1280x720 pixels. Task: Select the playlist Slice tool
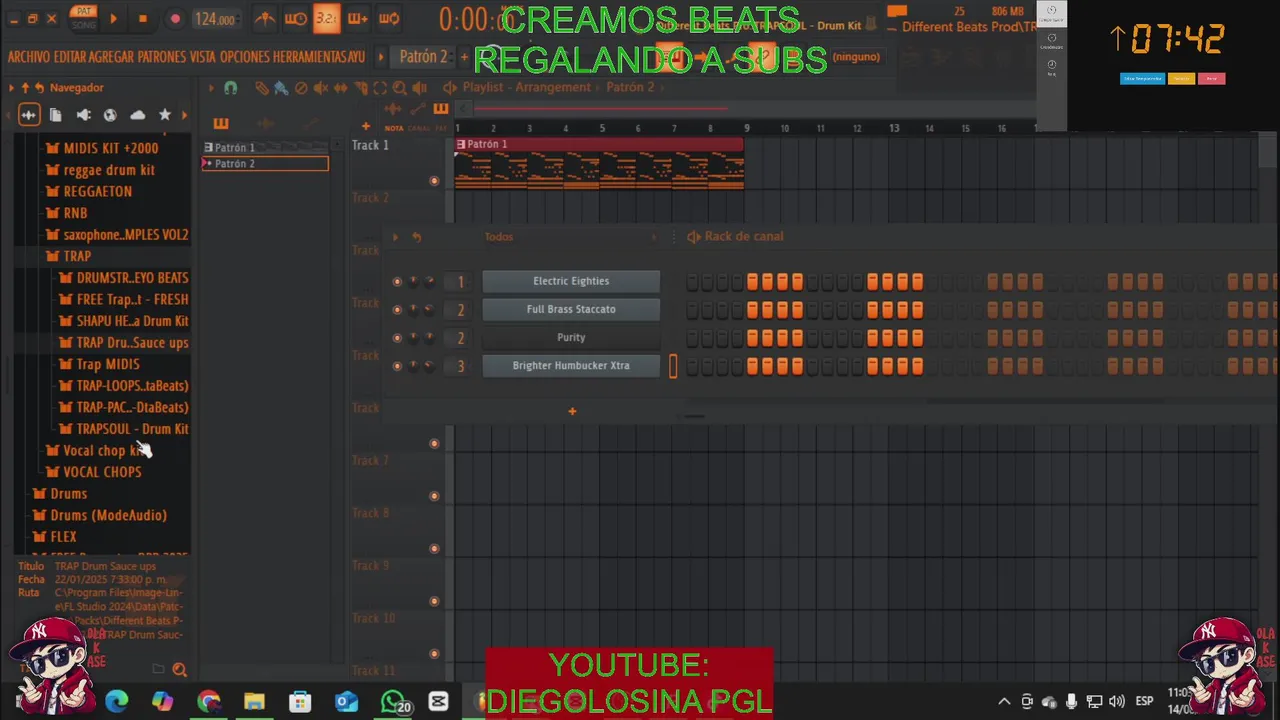pos(361,88)
